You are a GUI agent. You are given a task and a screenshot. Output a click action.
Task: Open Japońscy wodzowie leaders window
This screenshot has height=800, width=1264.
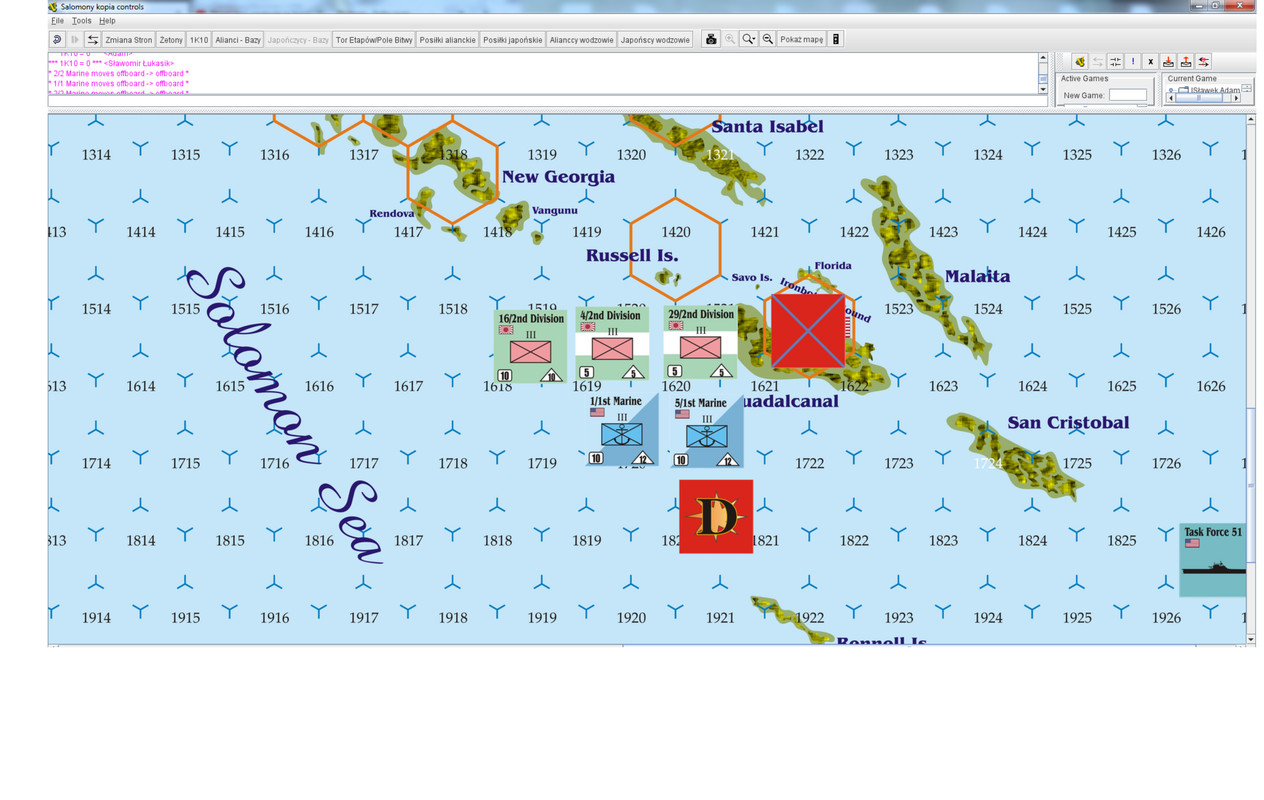tap(655, 39)
